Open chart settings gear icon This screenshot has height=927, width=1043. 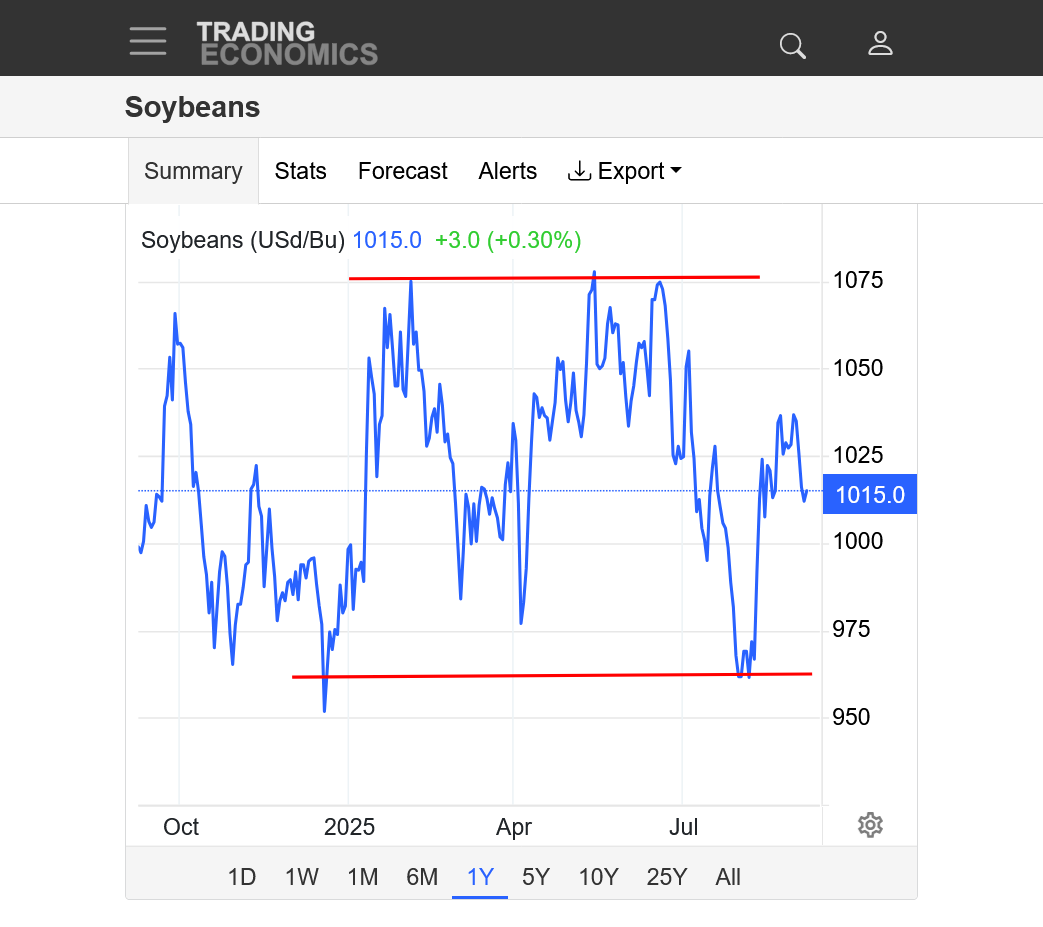(870, 825)
